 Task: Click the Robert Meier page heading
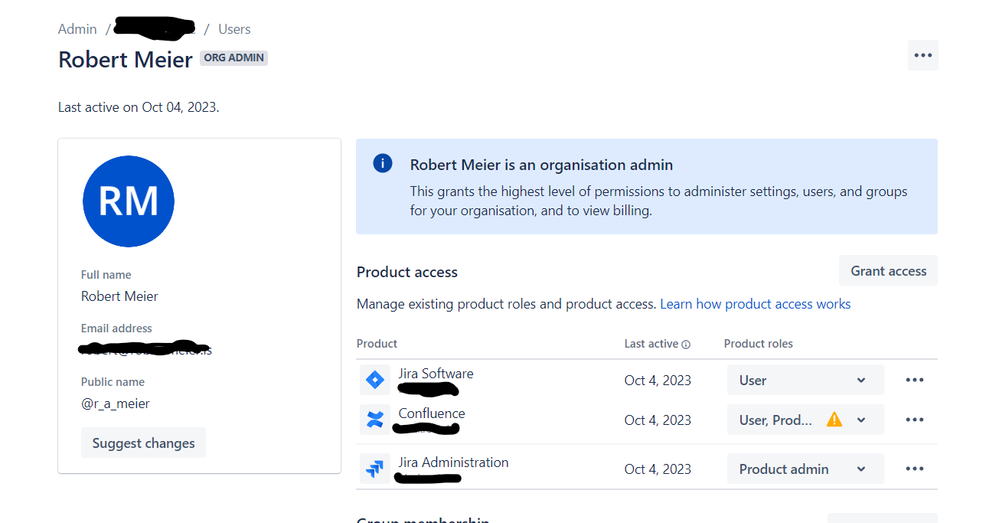coord(126,59)
